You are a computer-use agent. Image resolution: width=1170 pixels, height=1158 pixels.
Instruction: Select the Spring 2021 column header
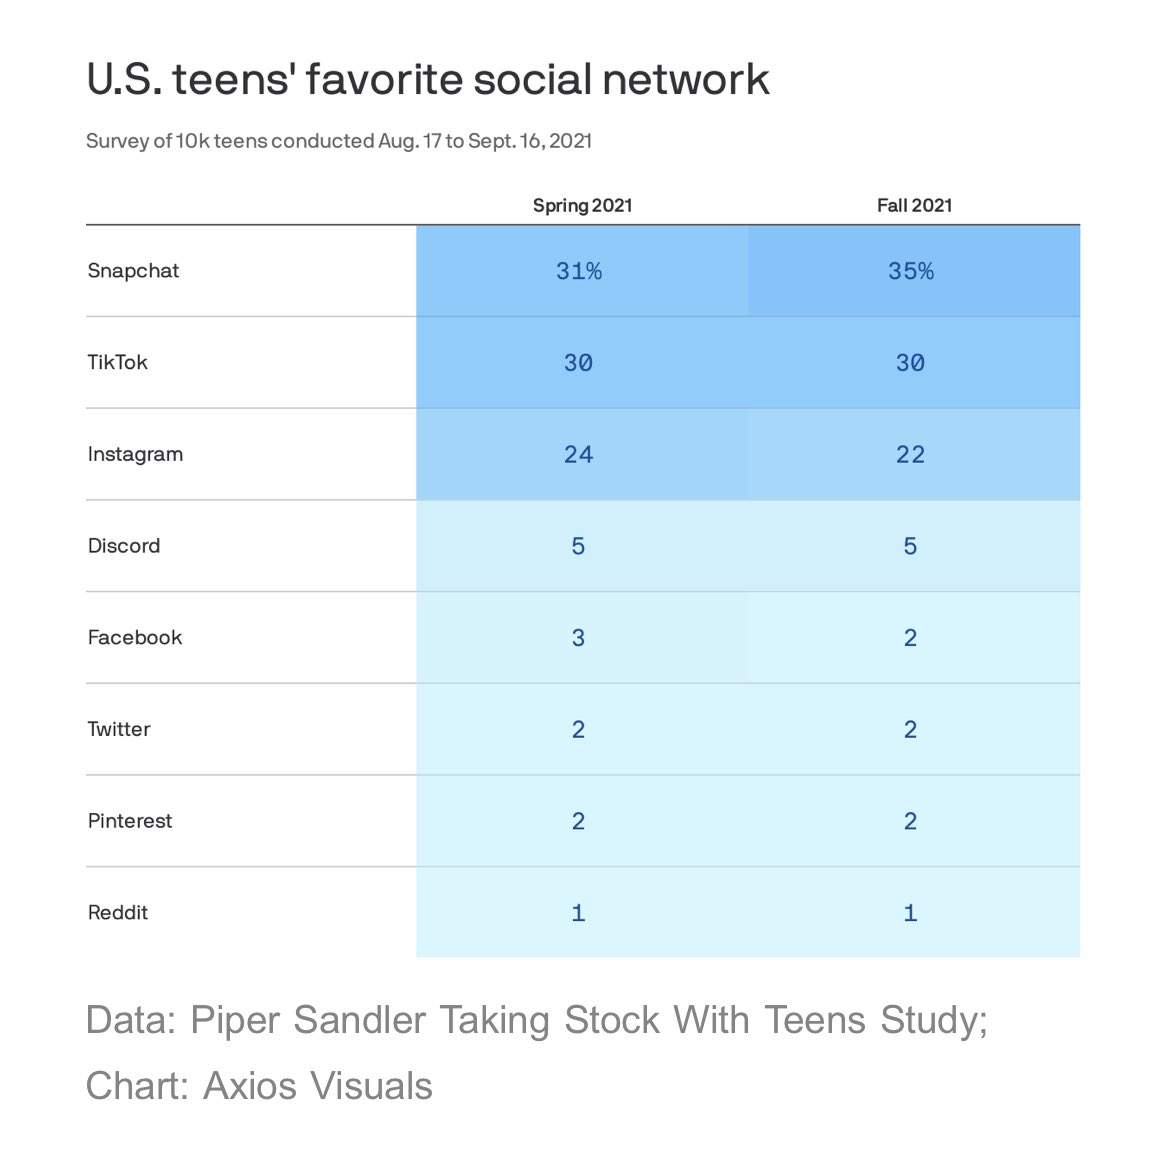(582, 206)
